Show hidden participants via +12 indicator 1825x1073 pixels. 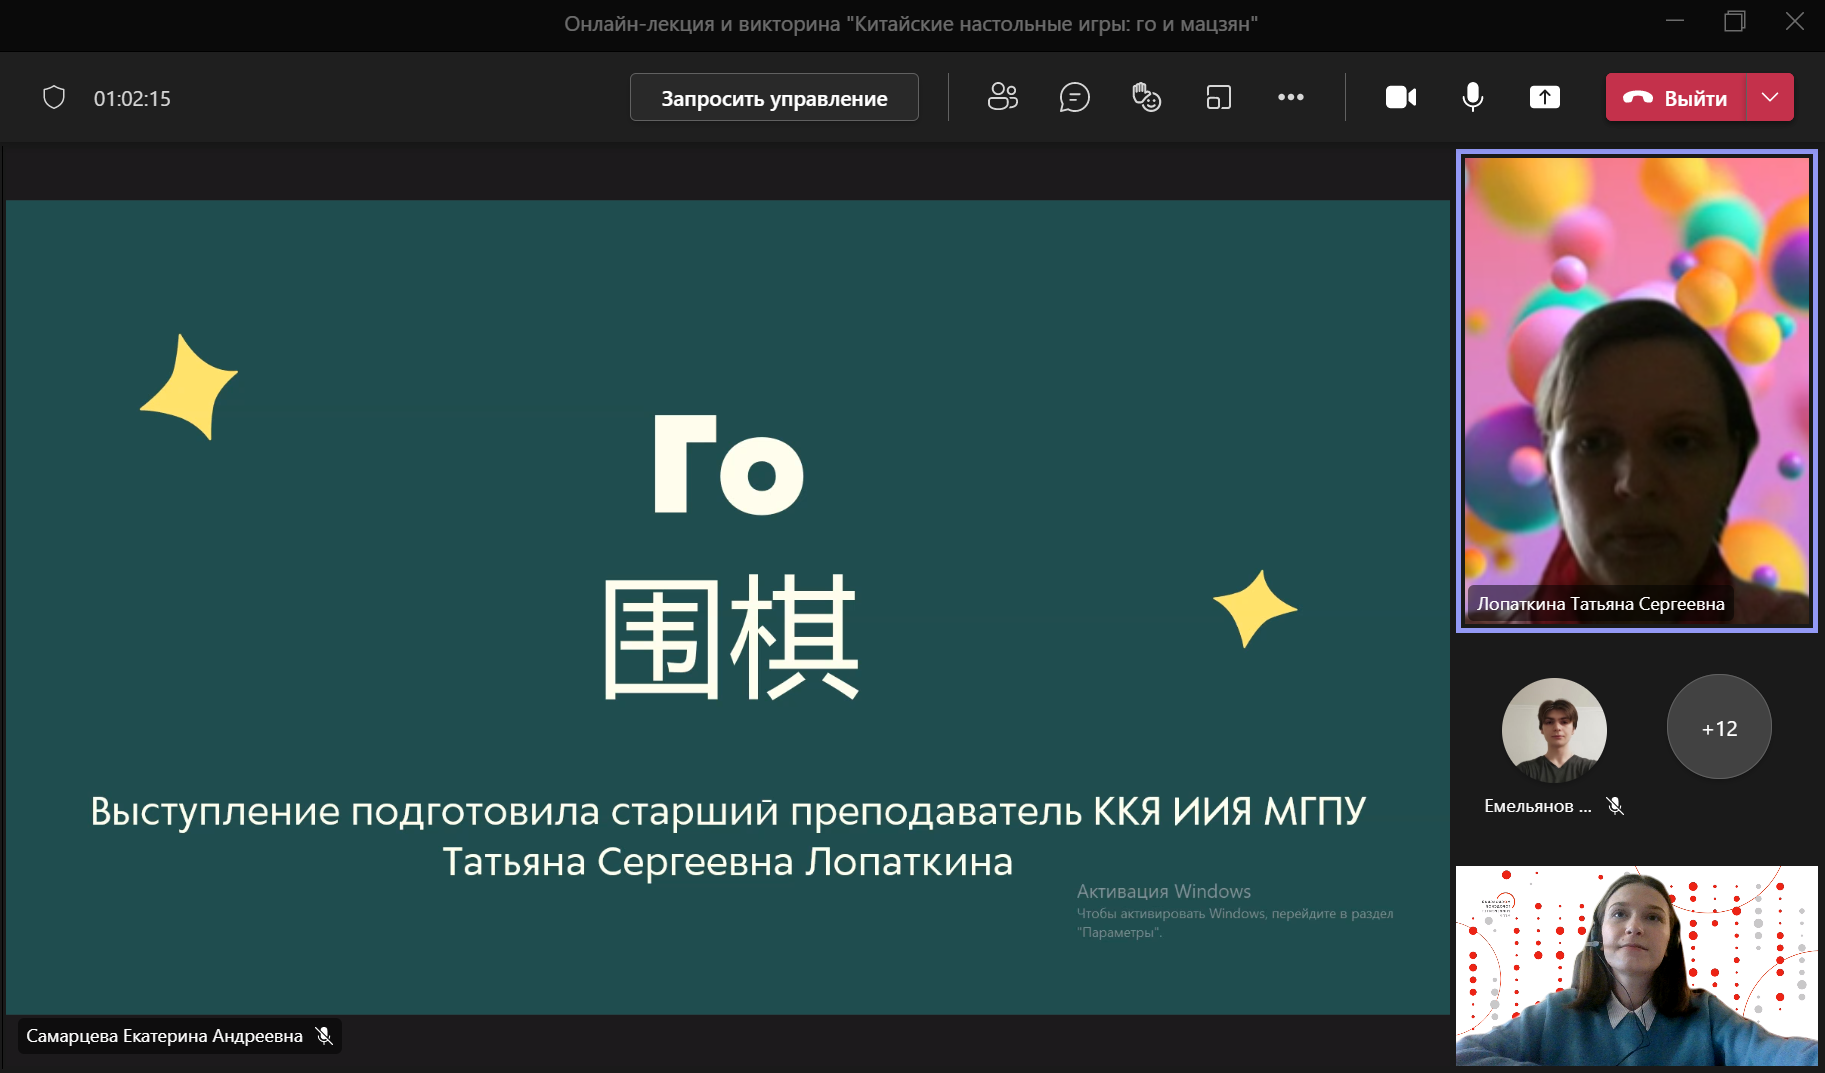click(x=1718, y=727)
